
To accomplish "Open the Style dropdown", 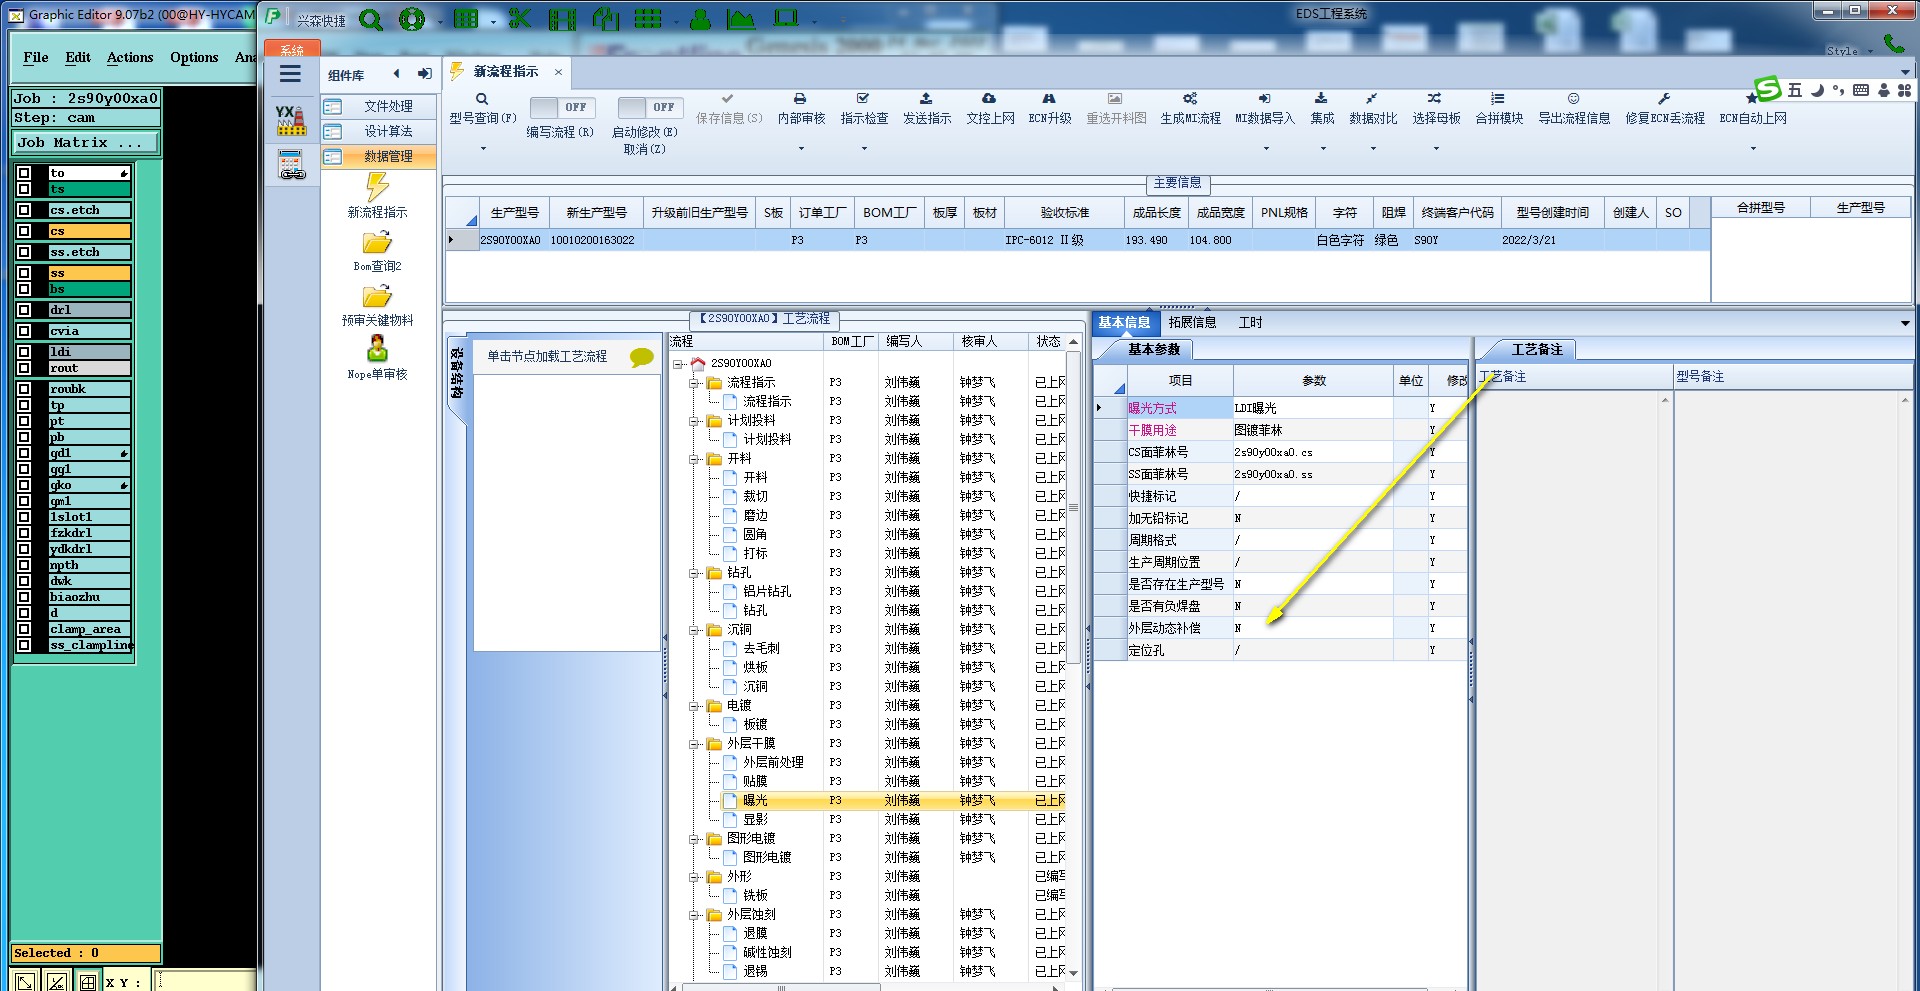I will pos(1849,51).
